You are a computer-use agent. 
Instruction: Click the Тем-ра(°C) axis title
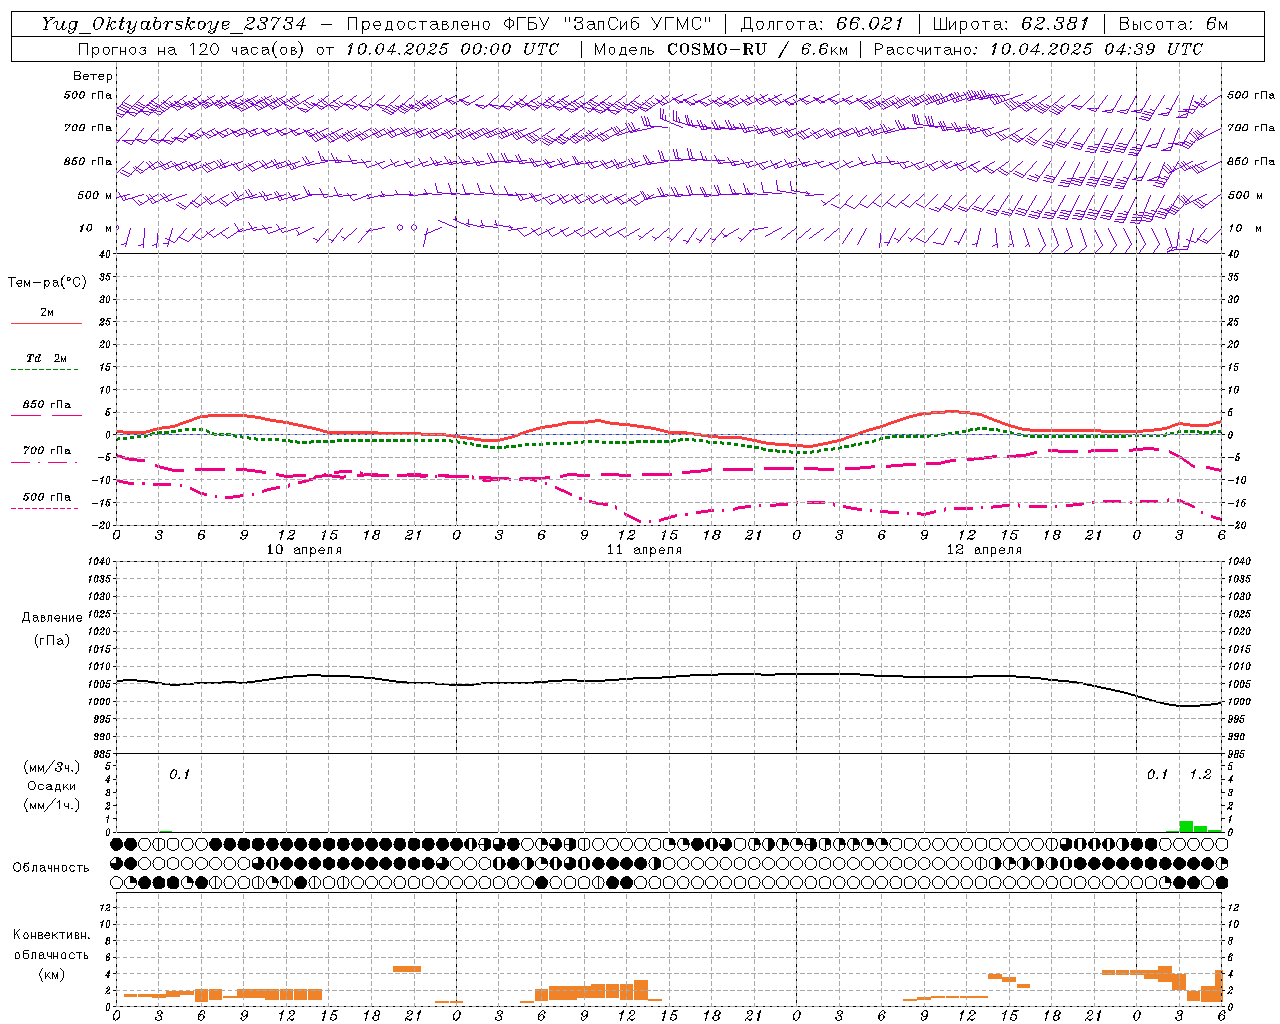point(47,283)
